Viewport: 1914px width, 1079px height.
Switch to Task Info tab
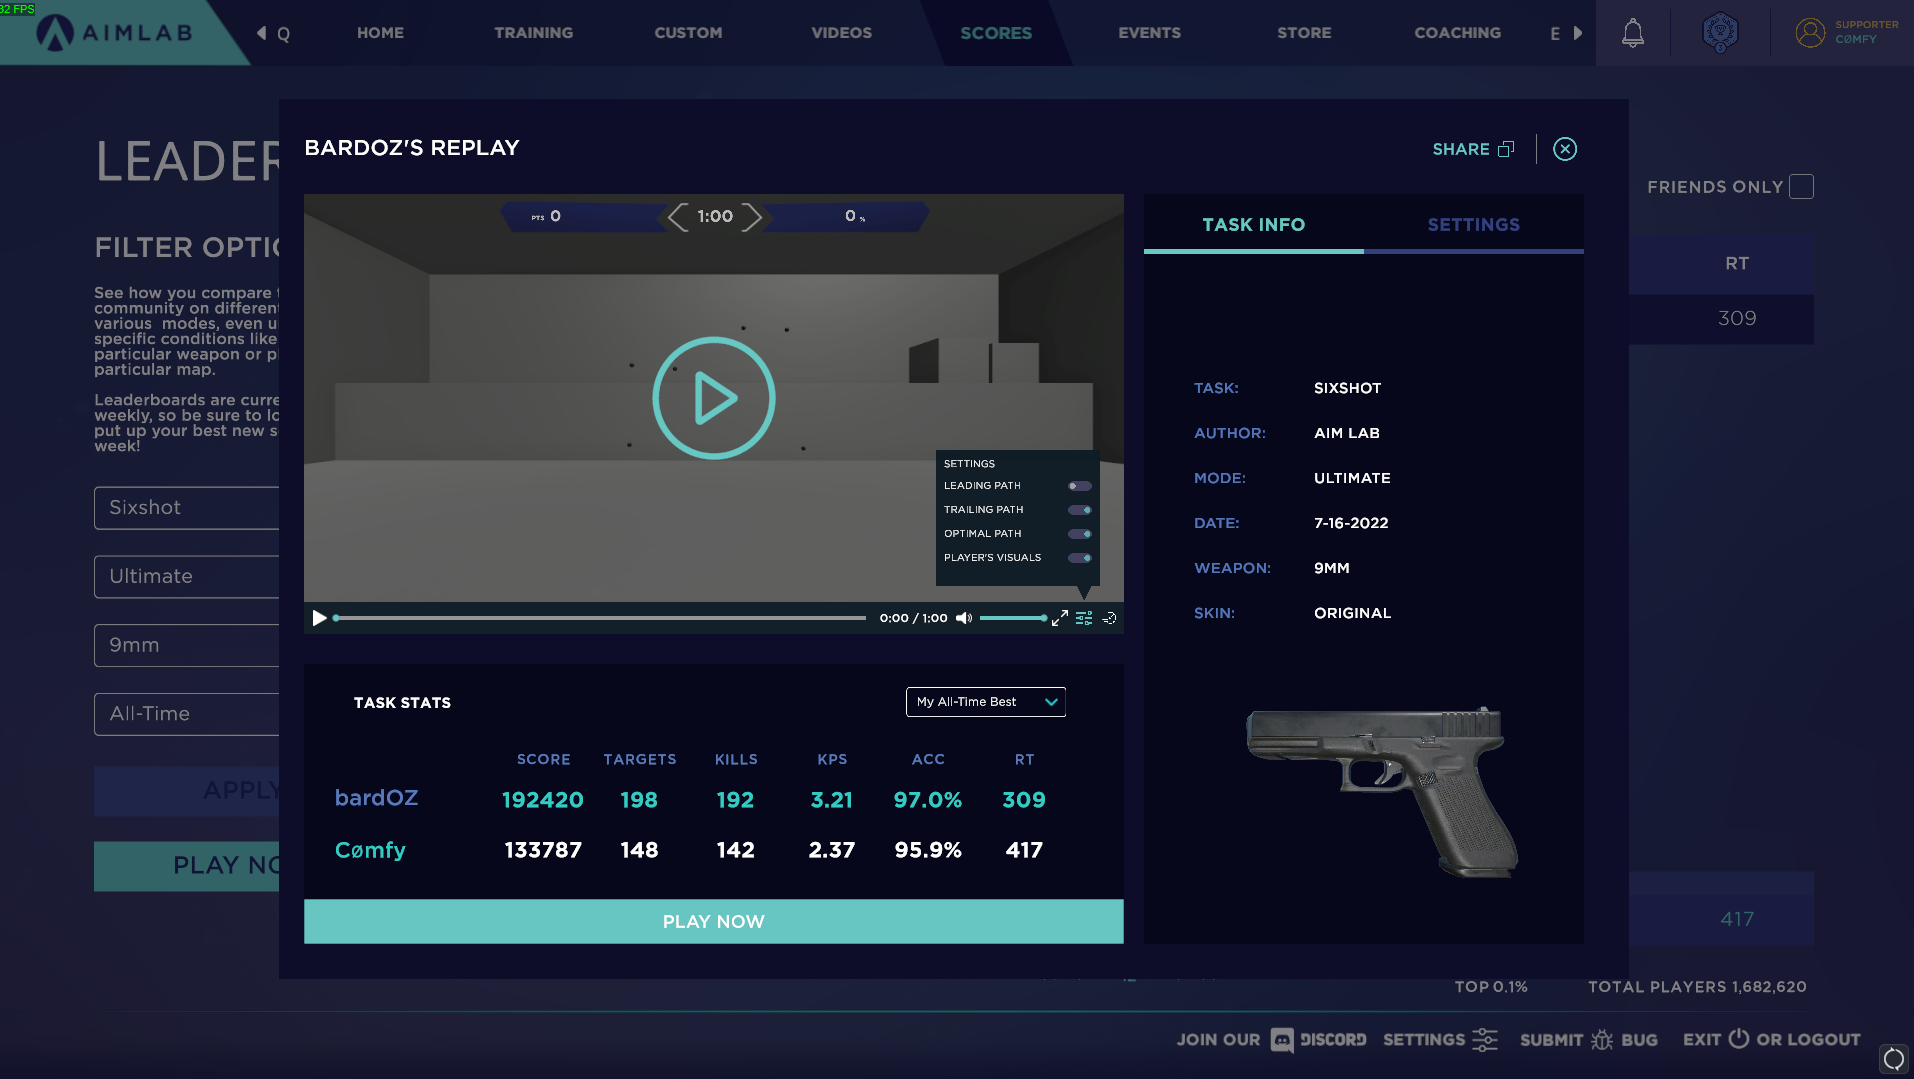click(1253, 225)
